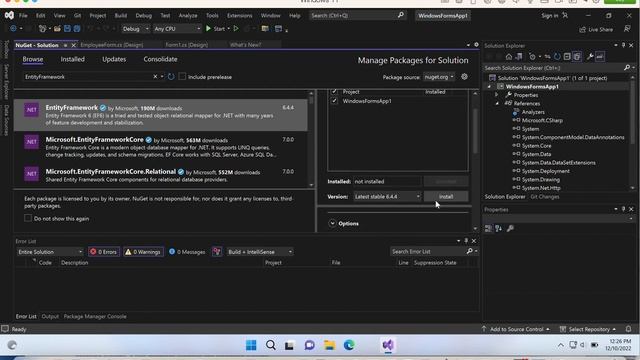Click Categorized icon in Properties panel
Screen dimensions: 640x360
[x=489, y=229]
